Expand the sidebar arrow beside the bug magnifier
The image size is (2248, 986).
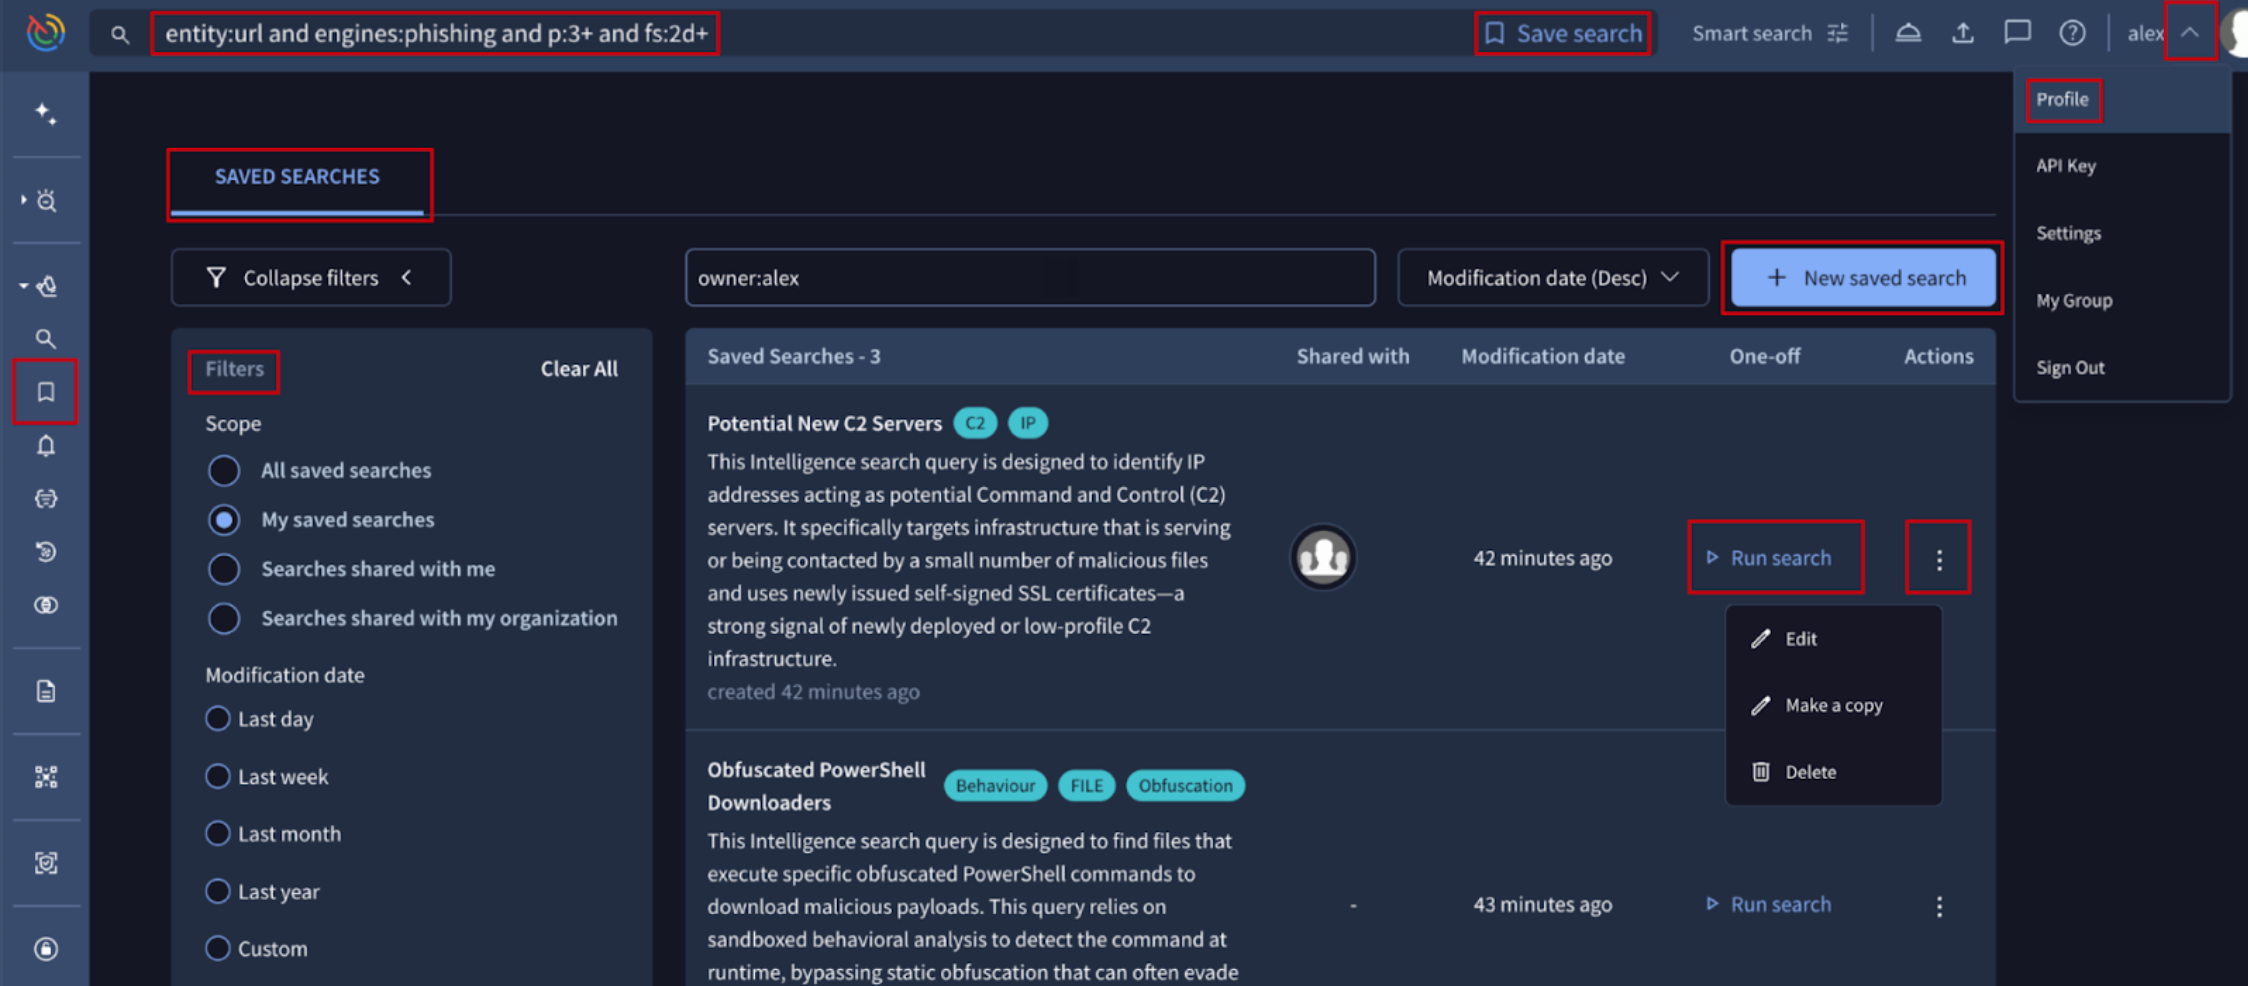tap(23, 200)
